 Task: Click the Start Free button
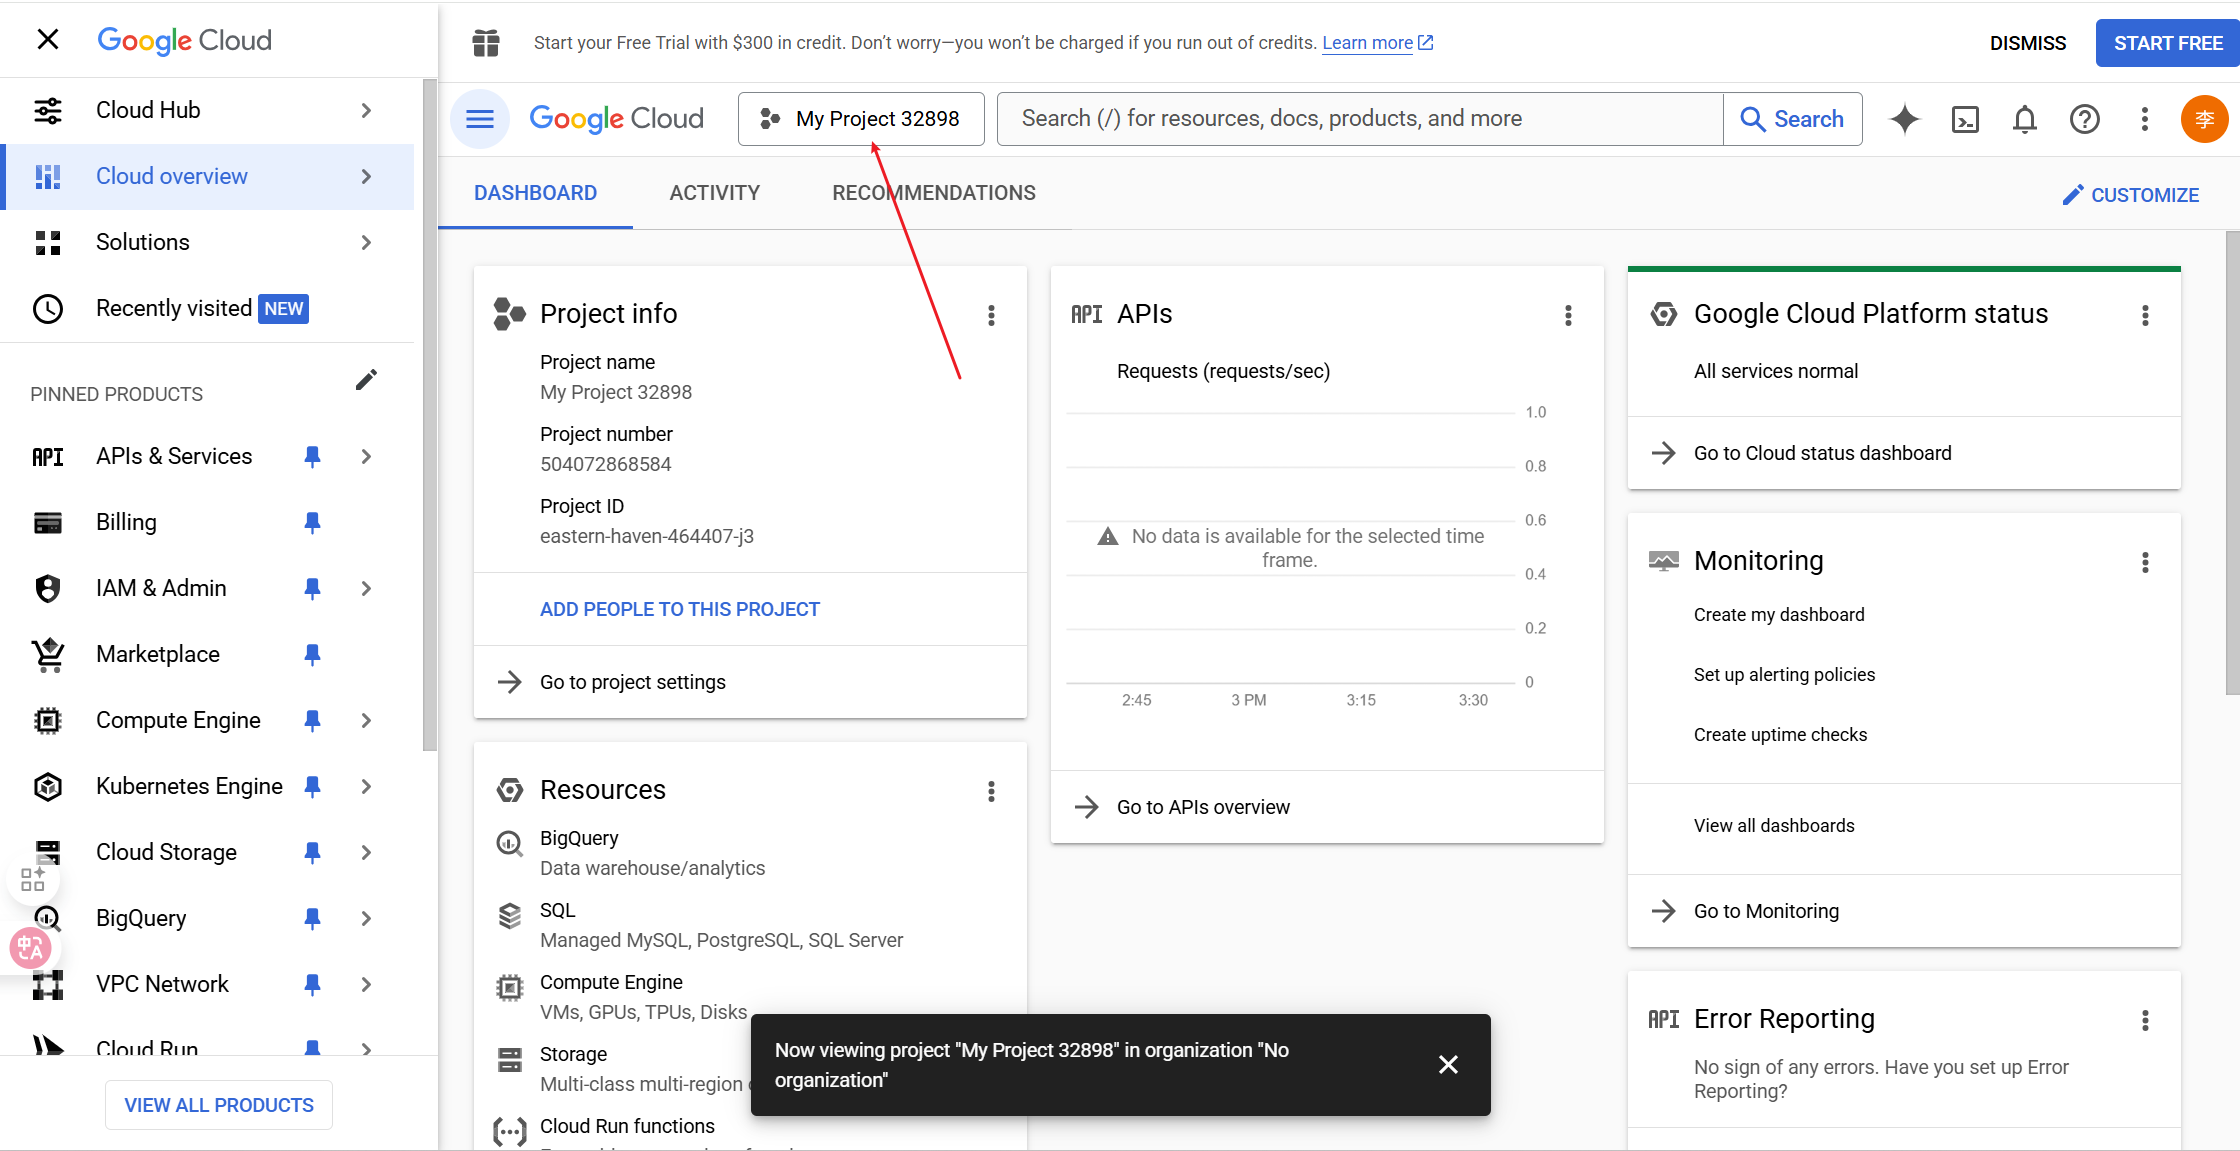coord(2167,43)
